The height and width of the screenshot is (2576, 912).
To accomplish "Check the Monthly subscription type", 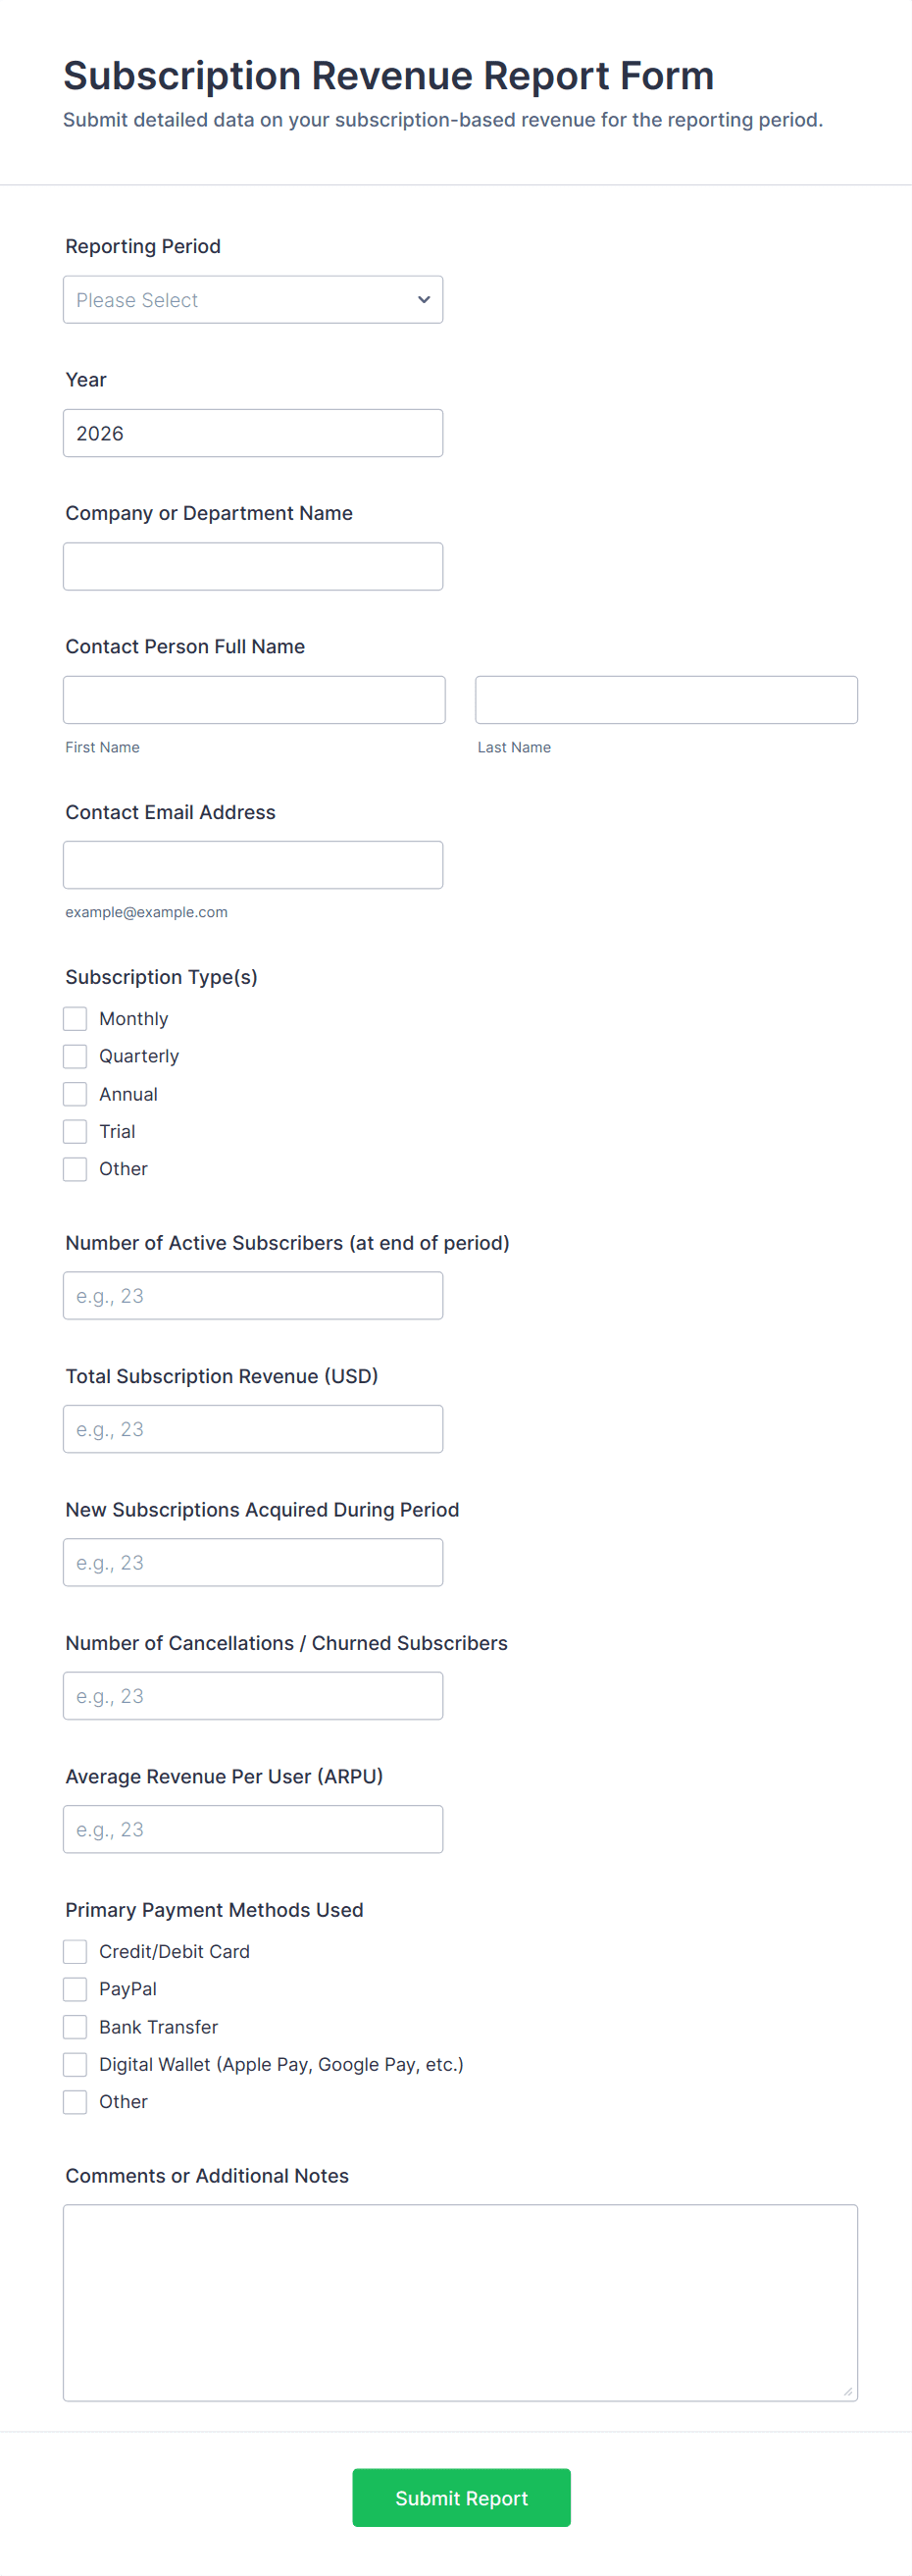I will point(75,1019).
